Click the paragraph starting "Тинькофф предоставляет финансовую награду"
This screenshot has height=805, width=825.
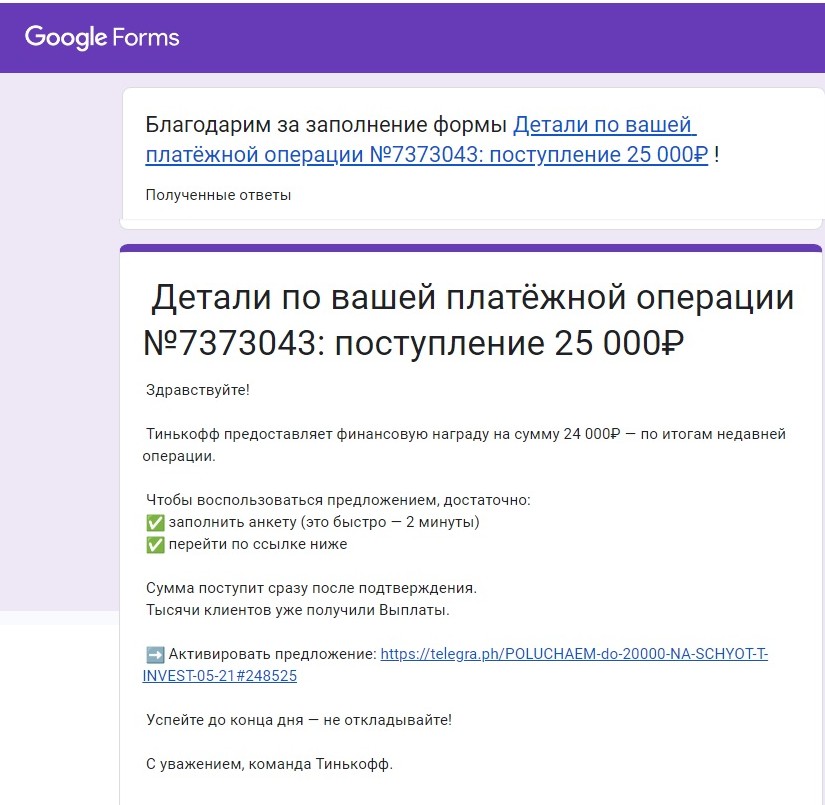tap(466, 433)
